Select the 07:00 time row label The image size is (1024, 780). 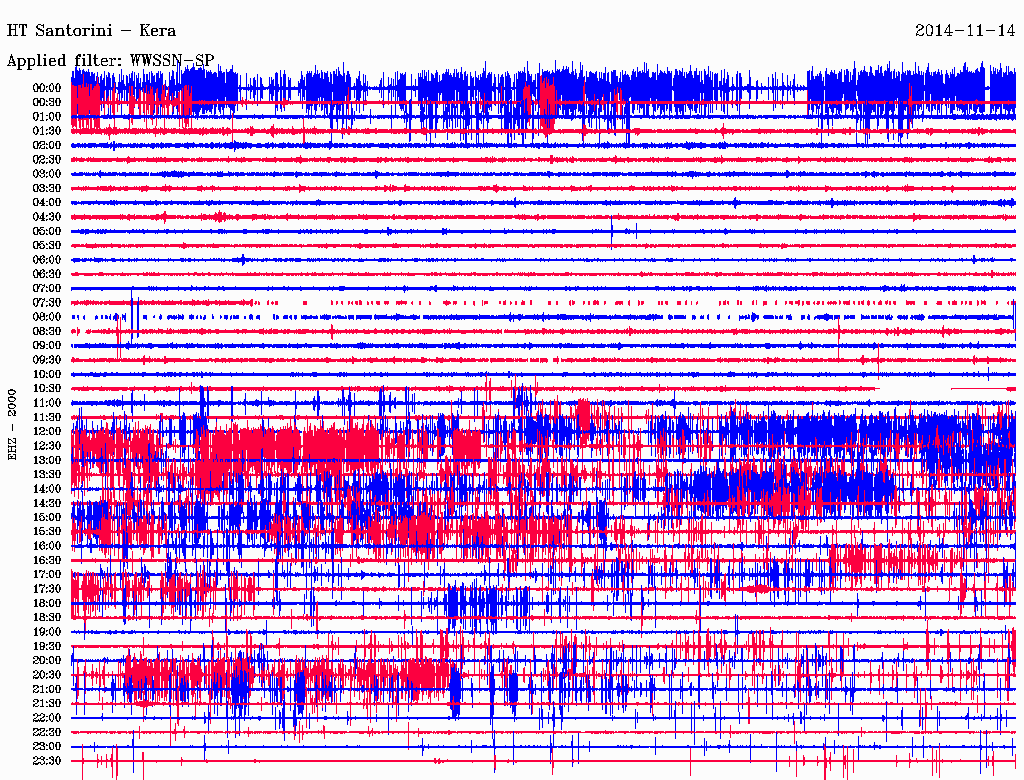pos(47,288)
